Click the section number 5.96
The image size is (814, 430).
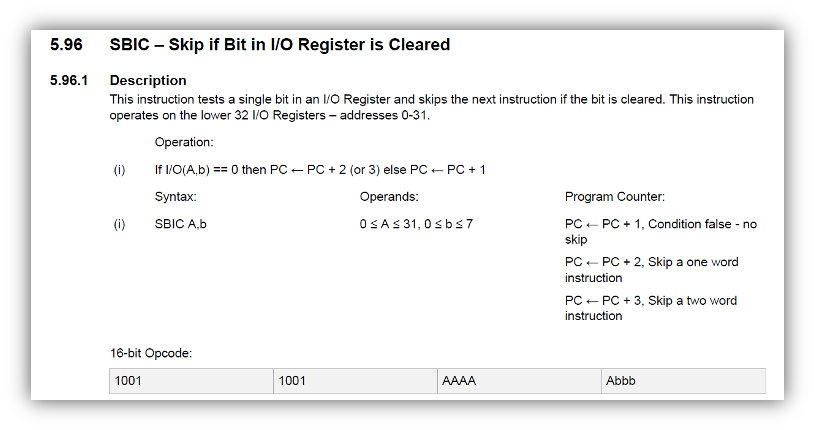point(66,45)
